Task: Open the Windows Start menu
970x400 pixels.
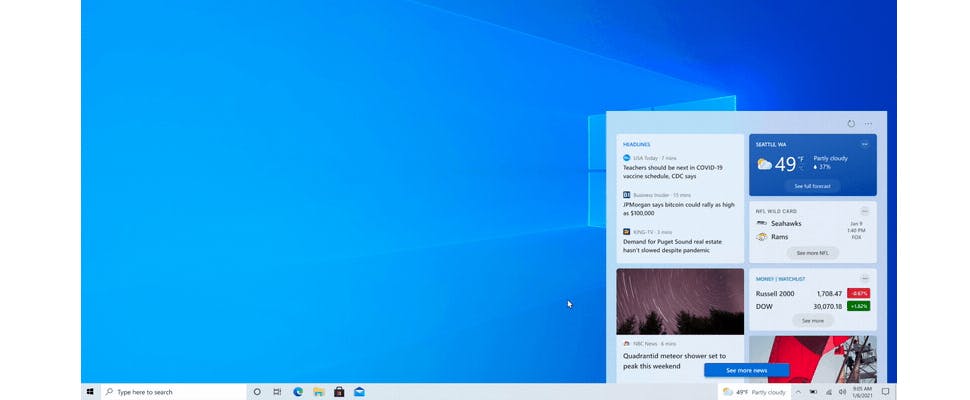Action: point(90,392)
